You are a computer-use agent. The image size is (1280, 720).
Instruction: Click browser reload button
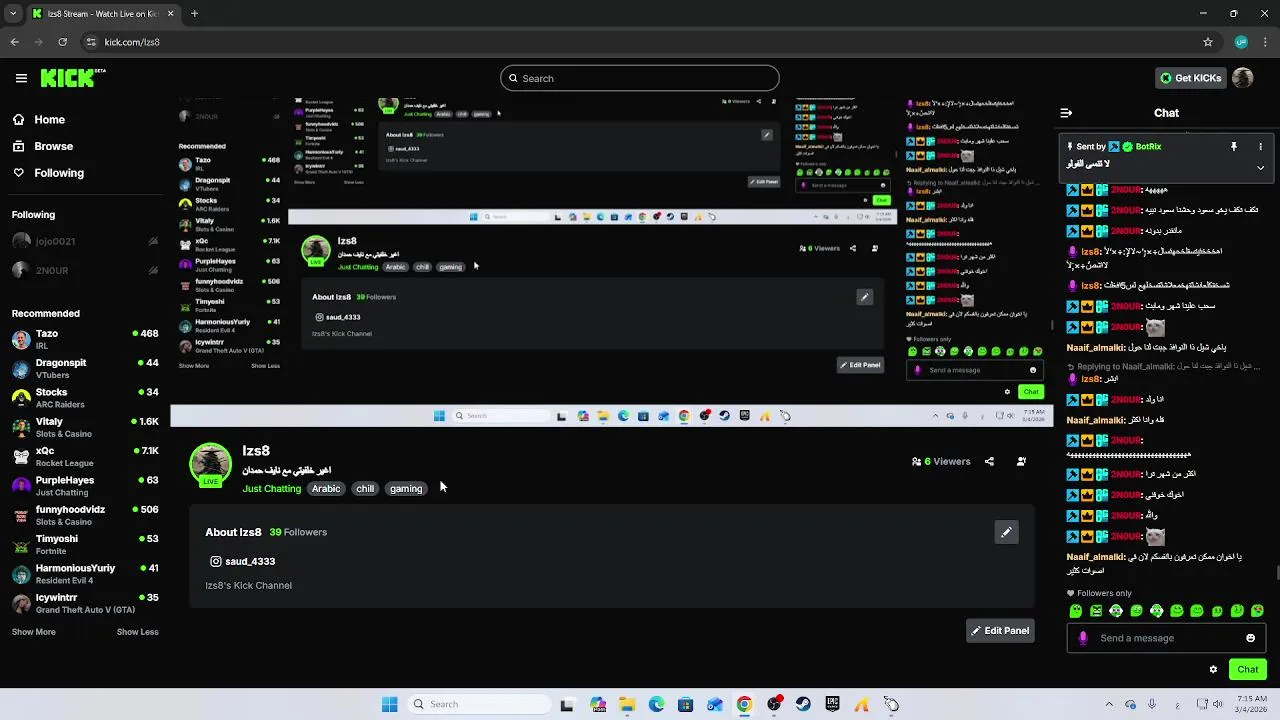tap(62, 42)
